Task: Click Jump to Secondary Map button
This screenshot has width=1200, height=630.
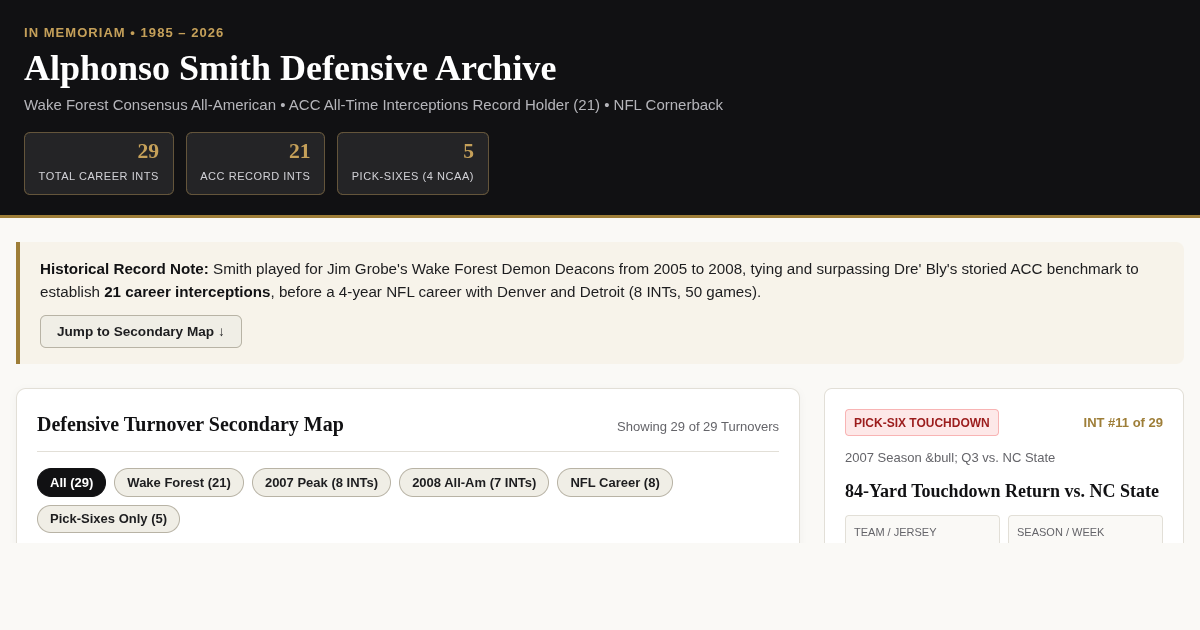Action: pyautogui.click(x=141, y=331)
